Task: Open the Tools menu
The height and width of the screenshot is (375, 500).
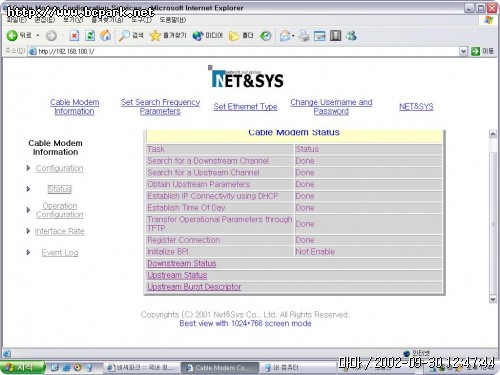Action: coord(141,20)
